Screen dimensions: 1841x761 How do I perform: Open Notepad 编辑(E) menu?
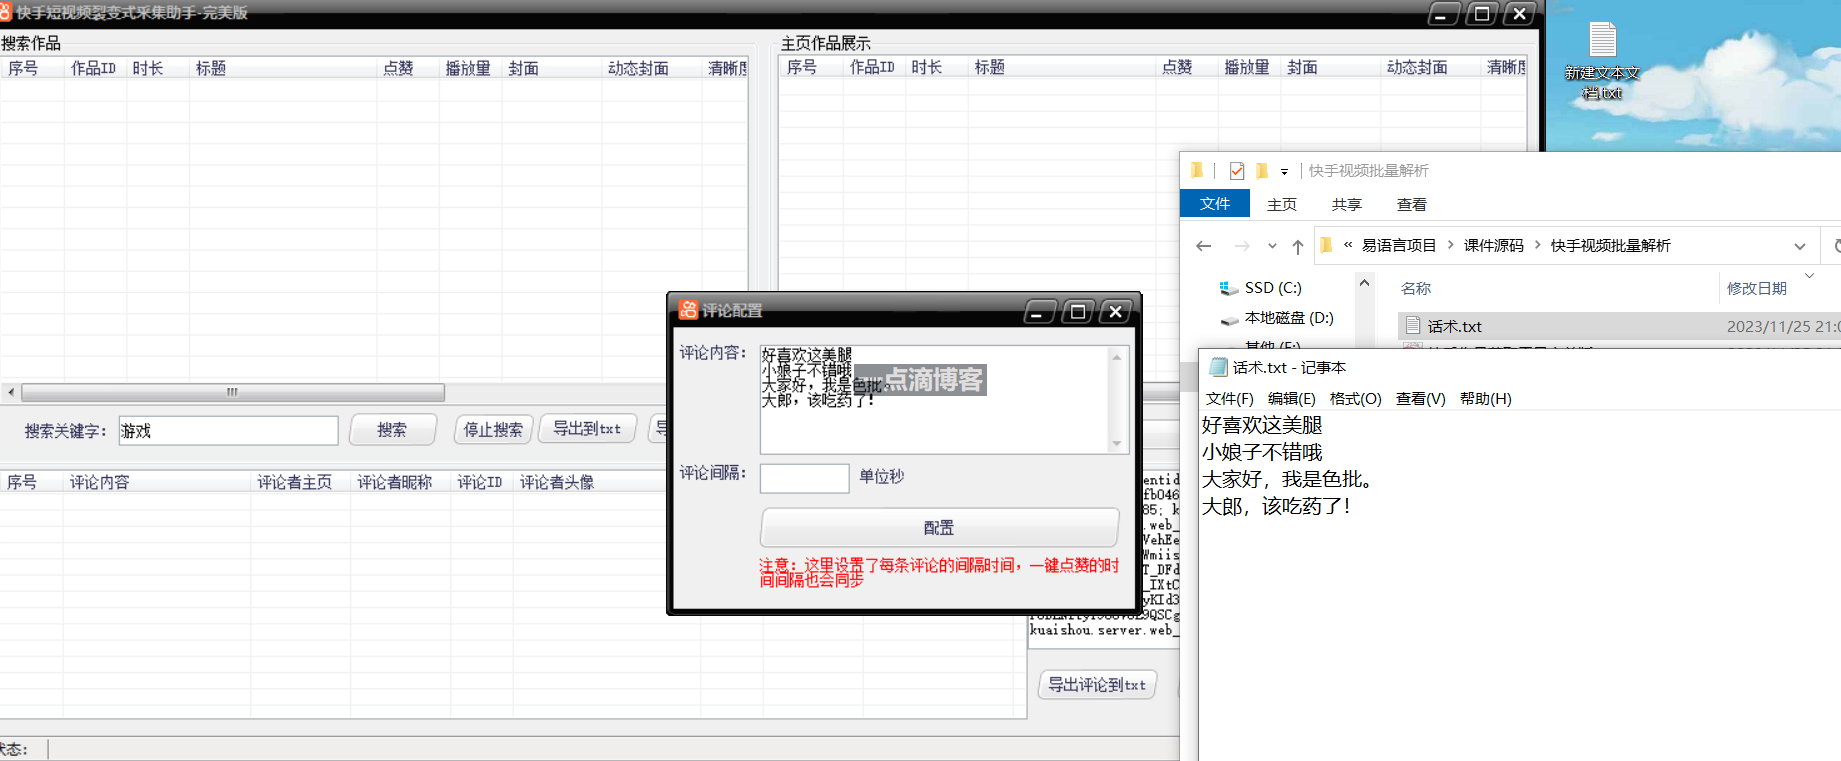[x=1292, y=398]
